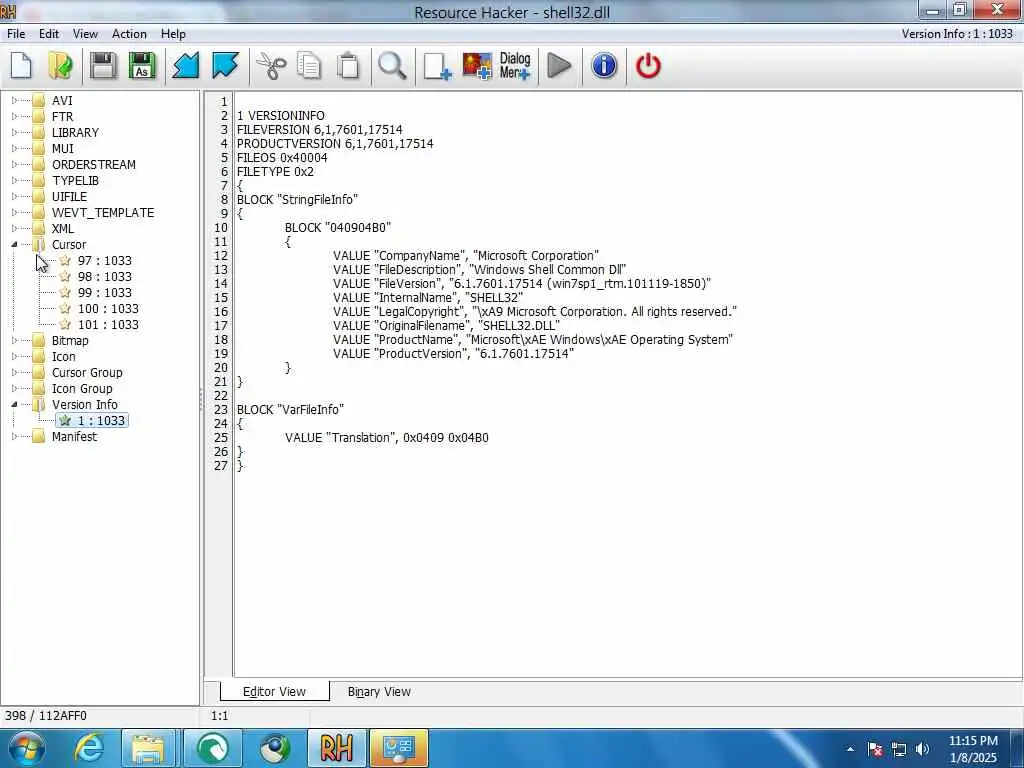Click the Open file icon

pyautogui.click(x=61, y=66)
